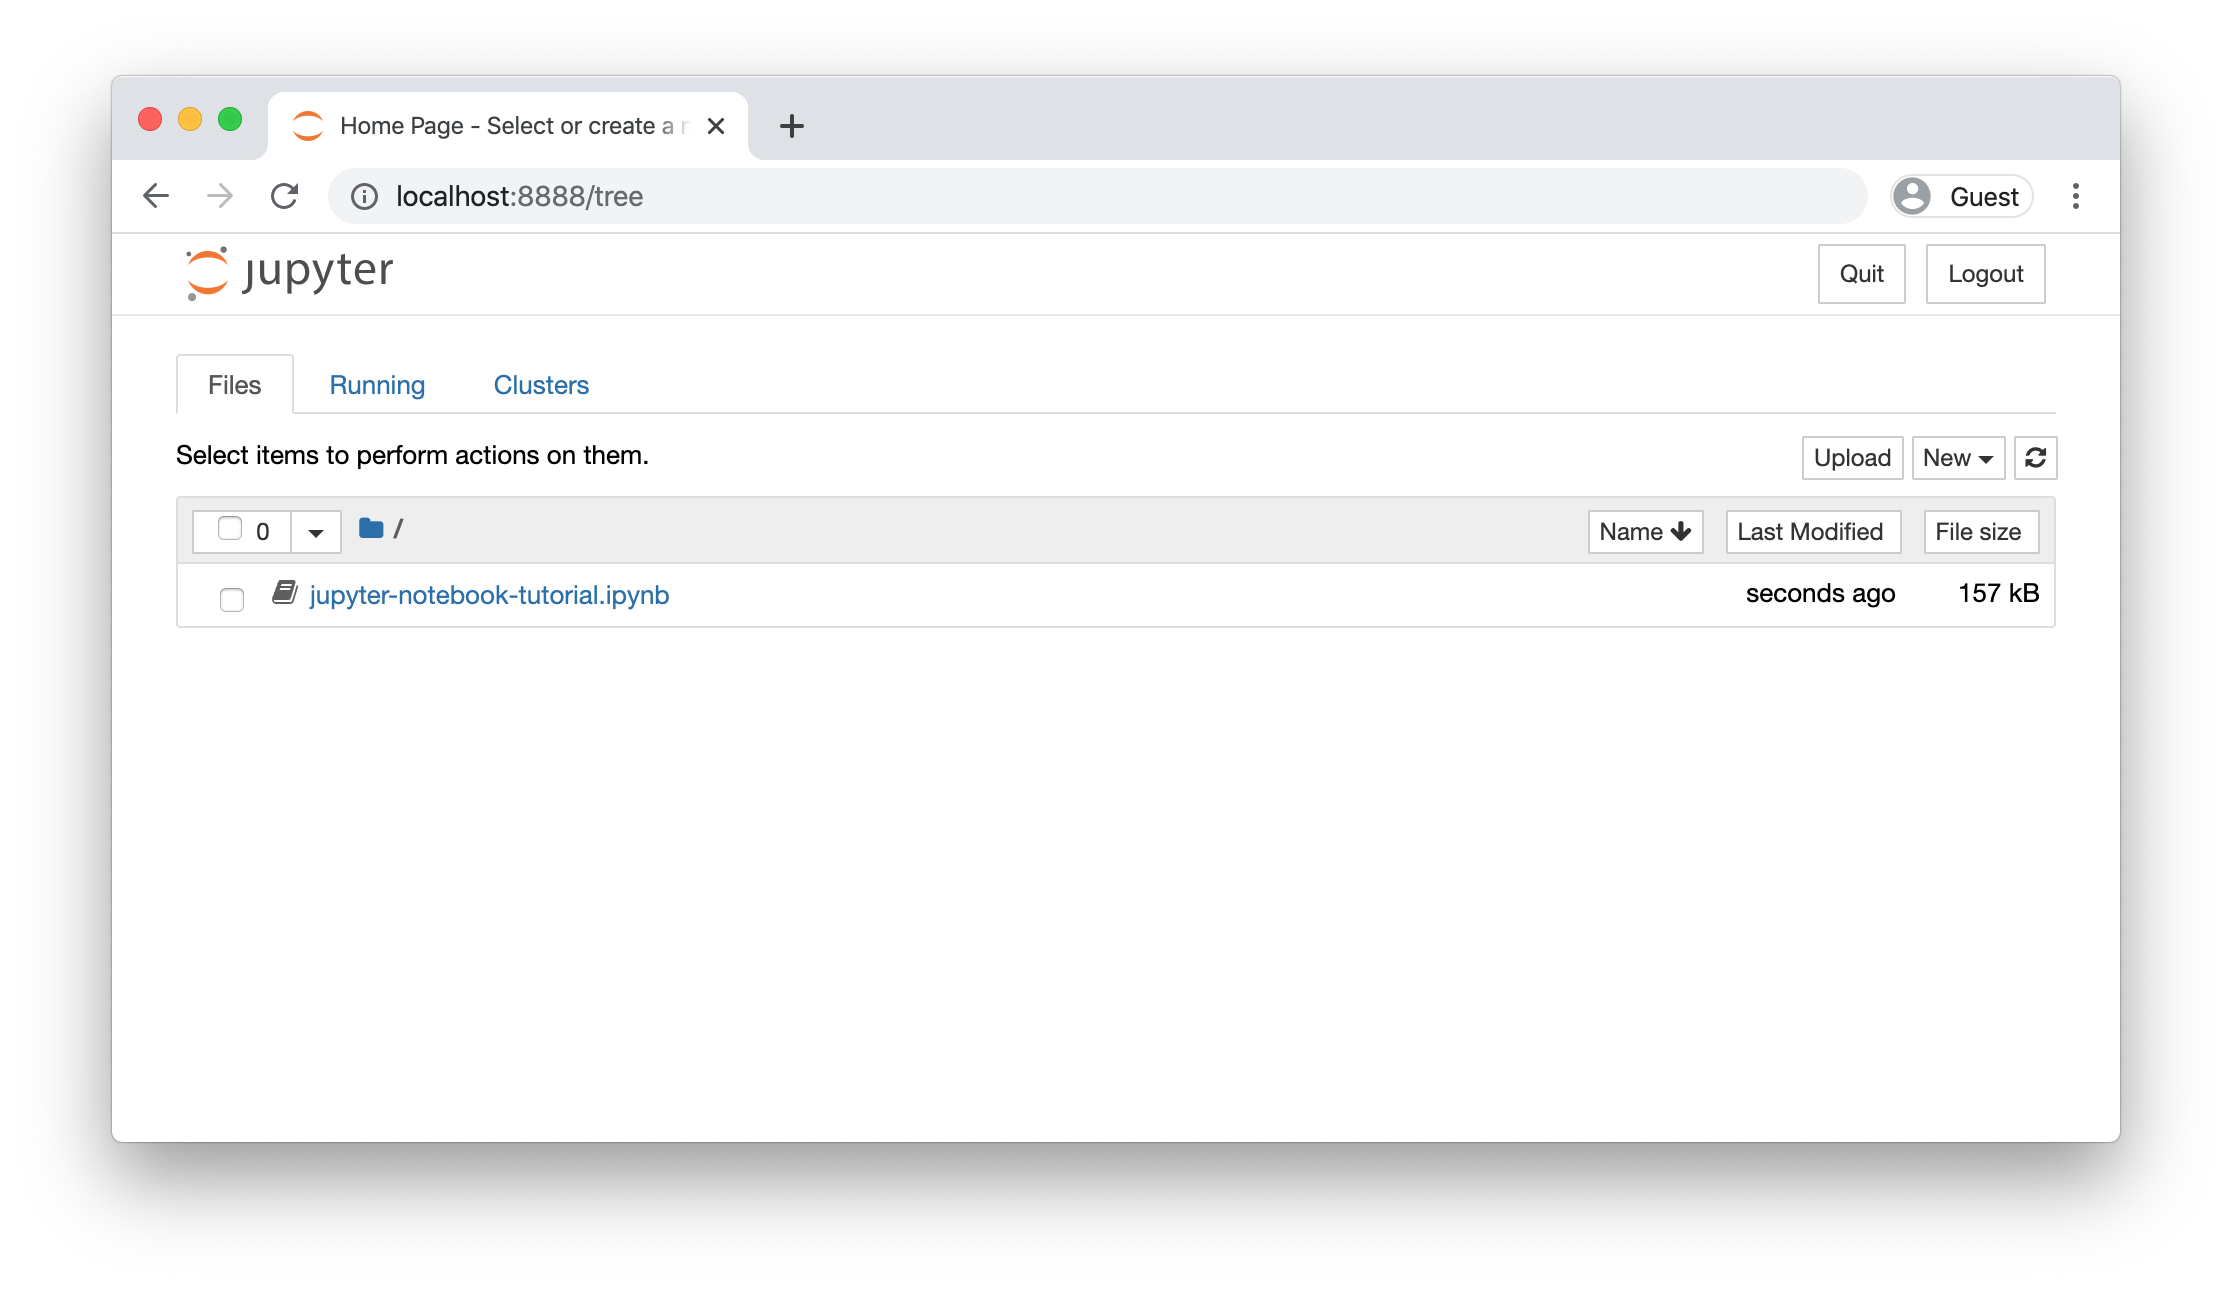Click the Logout button
The width and height of the screenshot is (2232, 1290).
(x=1986, y=273)
